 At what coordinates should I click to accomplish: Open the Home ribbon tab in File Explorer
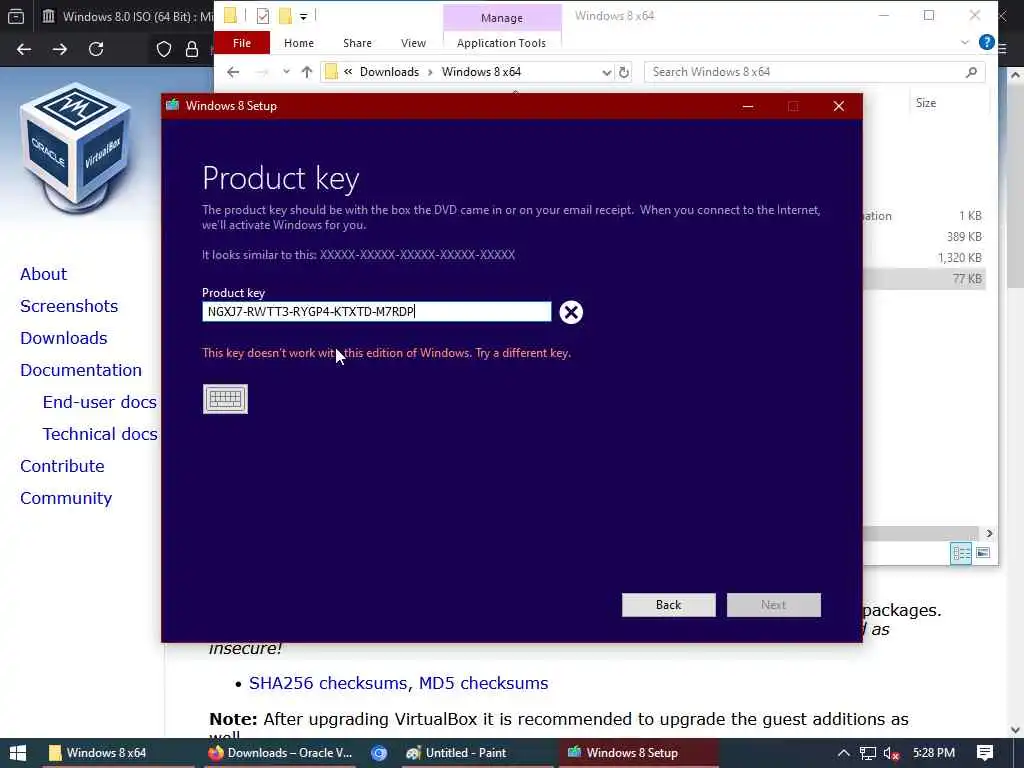(x=299, y=43)
